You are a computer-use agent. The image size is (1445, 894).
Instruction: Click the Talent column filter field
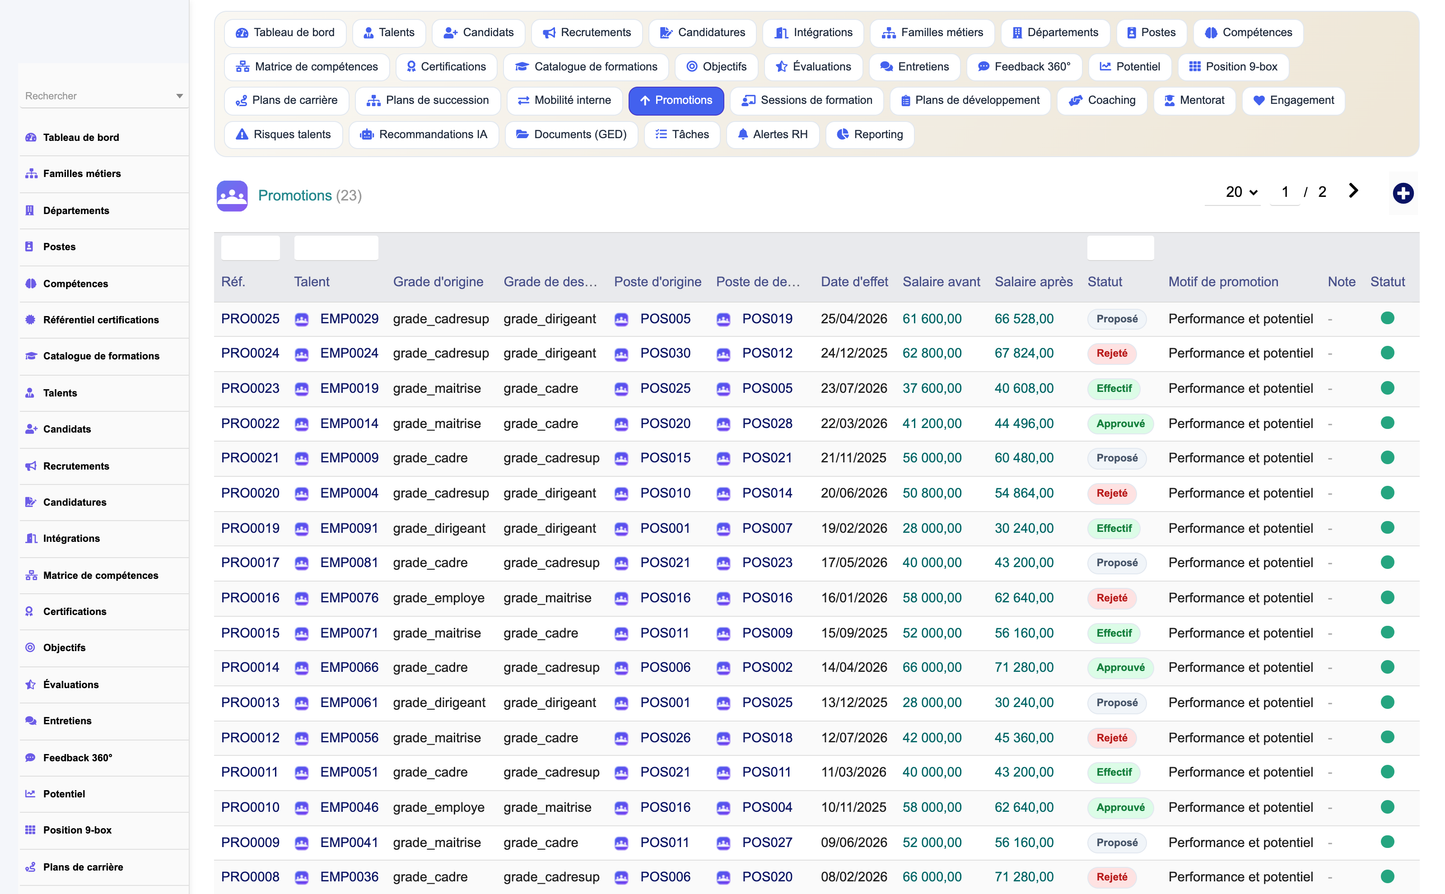click(336, 248)
